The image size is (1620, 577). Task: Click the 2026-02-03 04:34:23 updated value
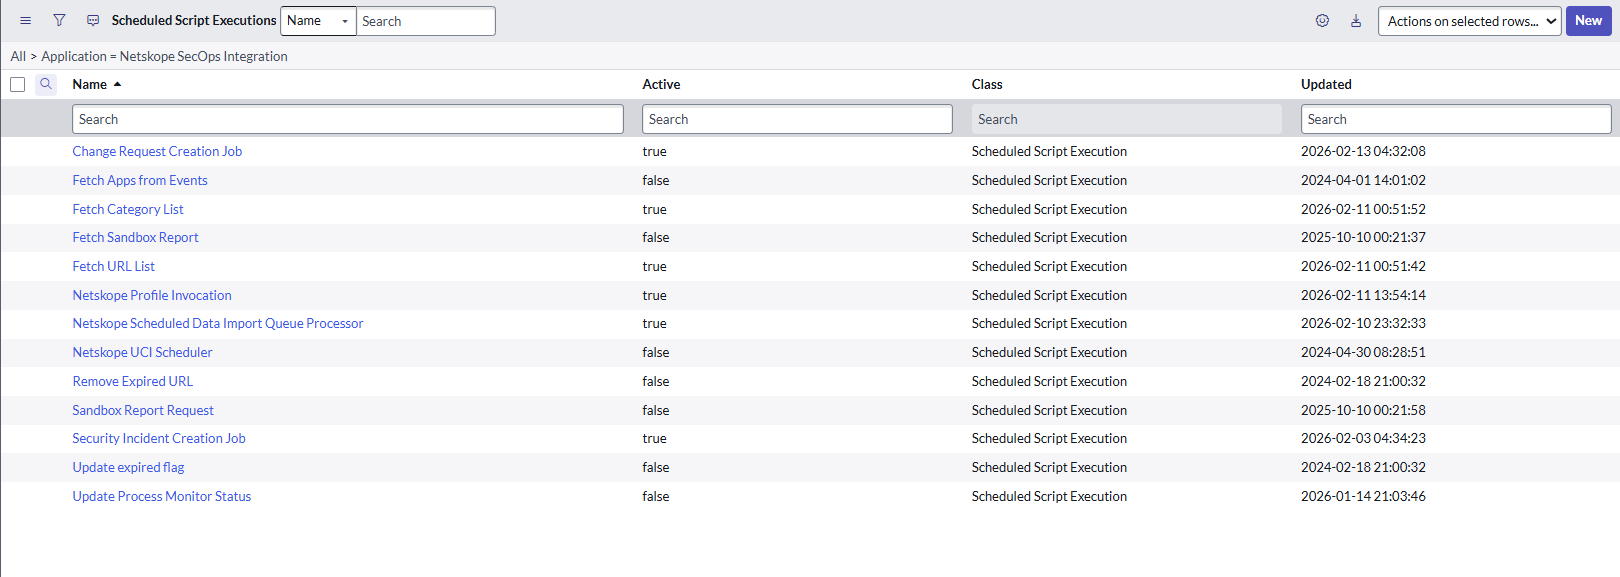[1363, 438]
